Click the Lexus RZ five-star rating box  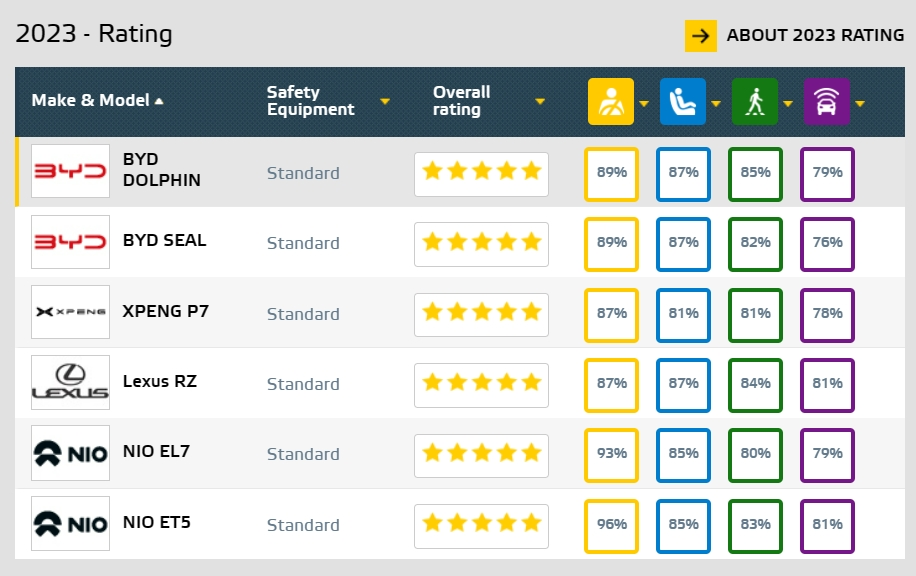481,383
